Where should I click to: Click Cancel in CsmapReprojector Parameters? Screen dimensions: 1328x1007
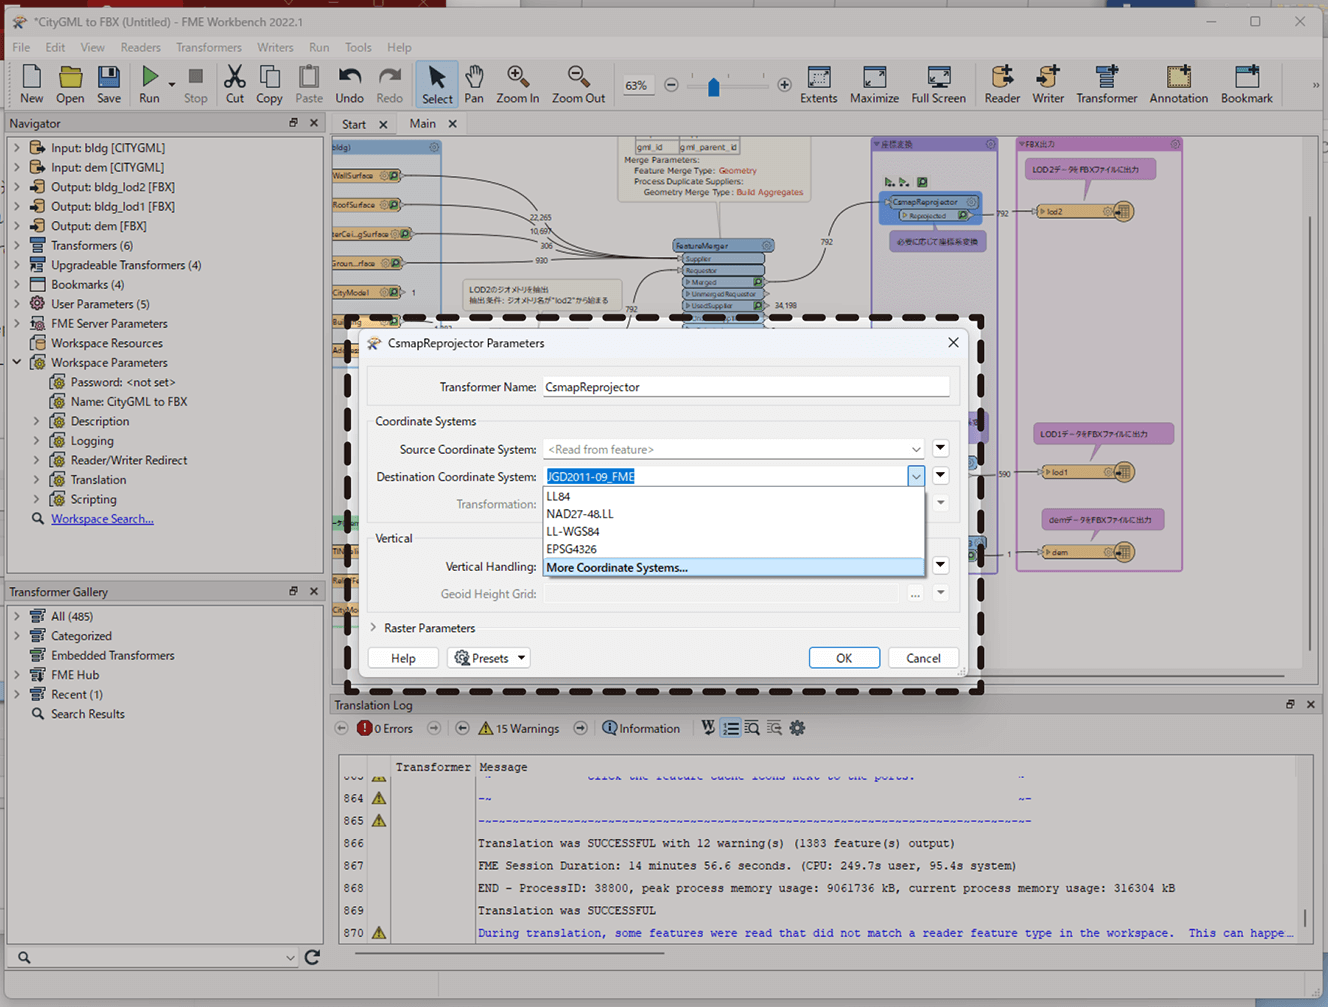point(923,658)
